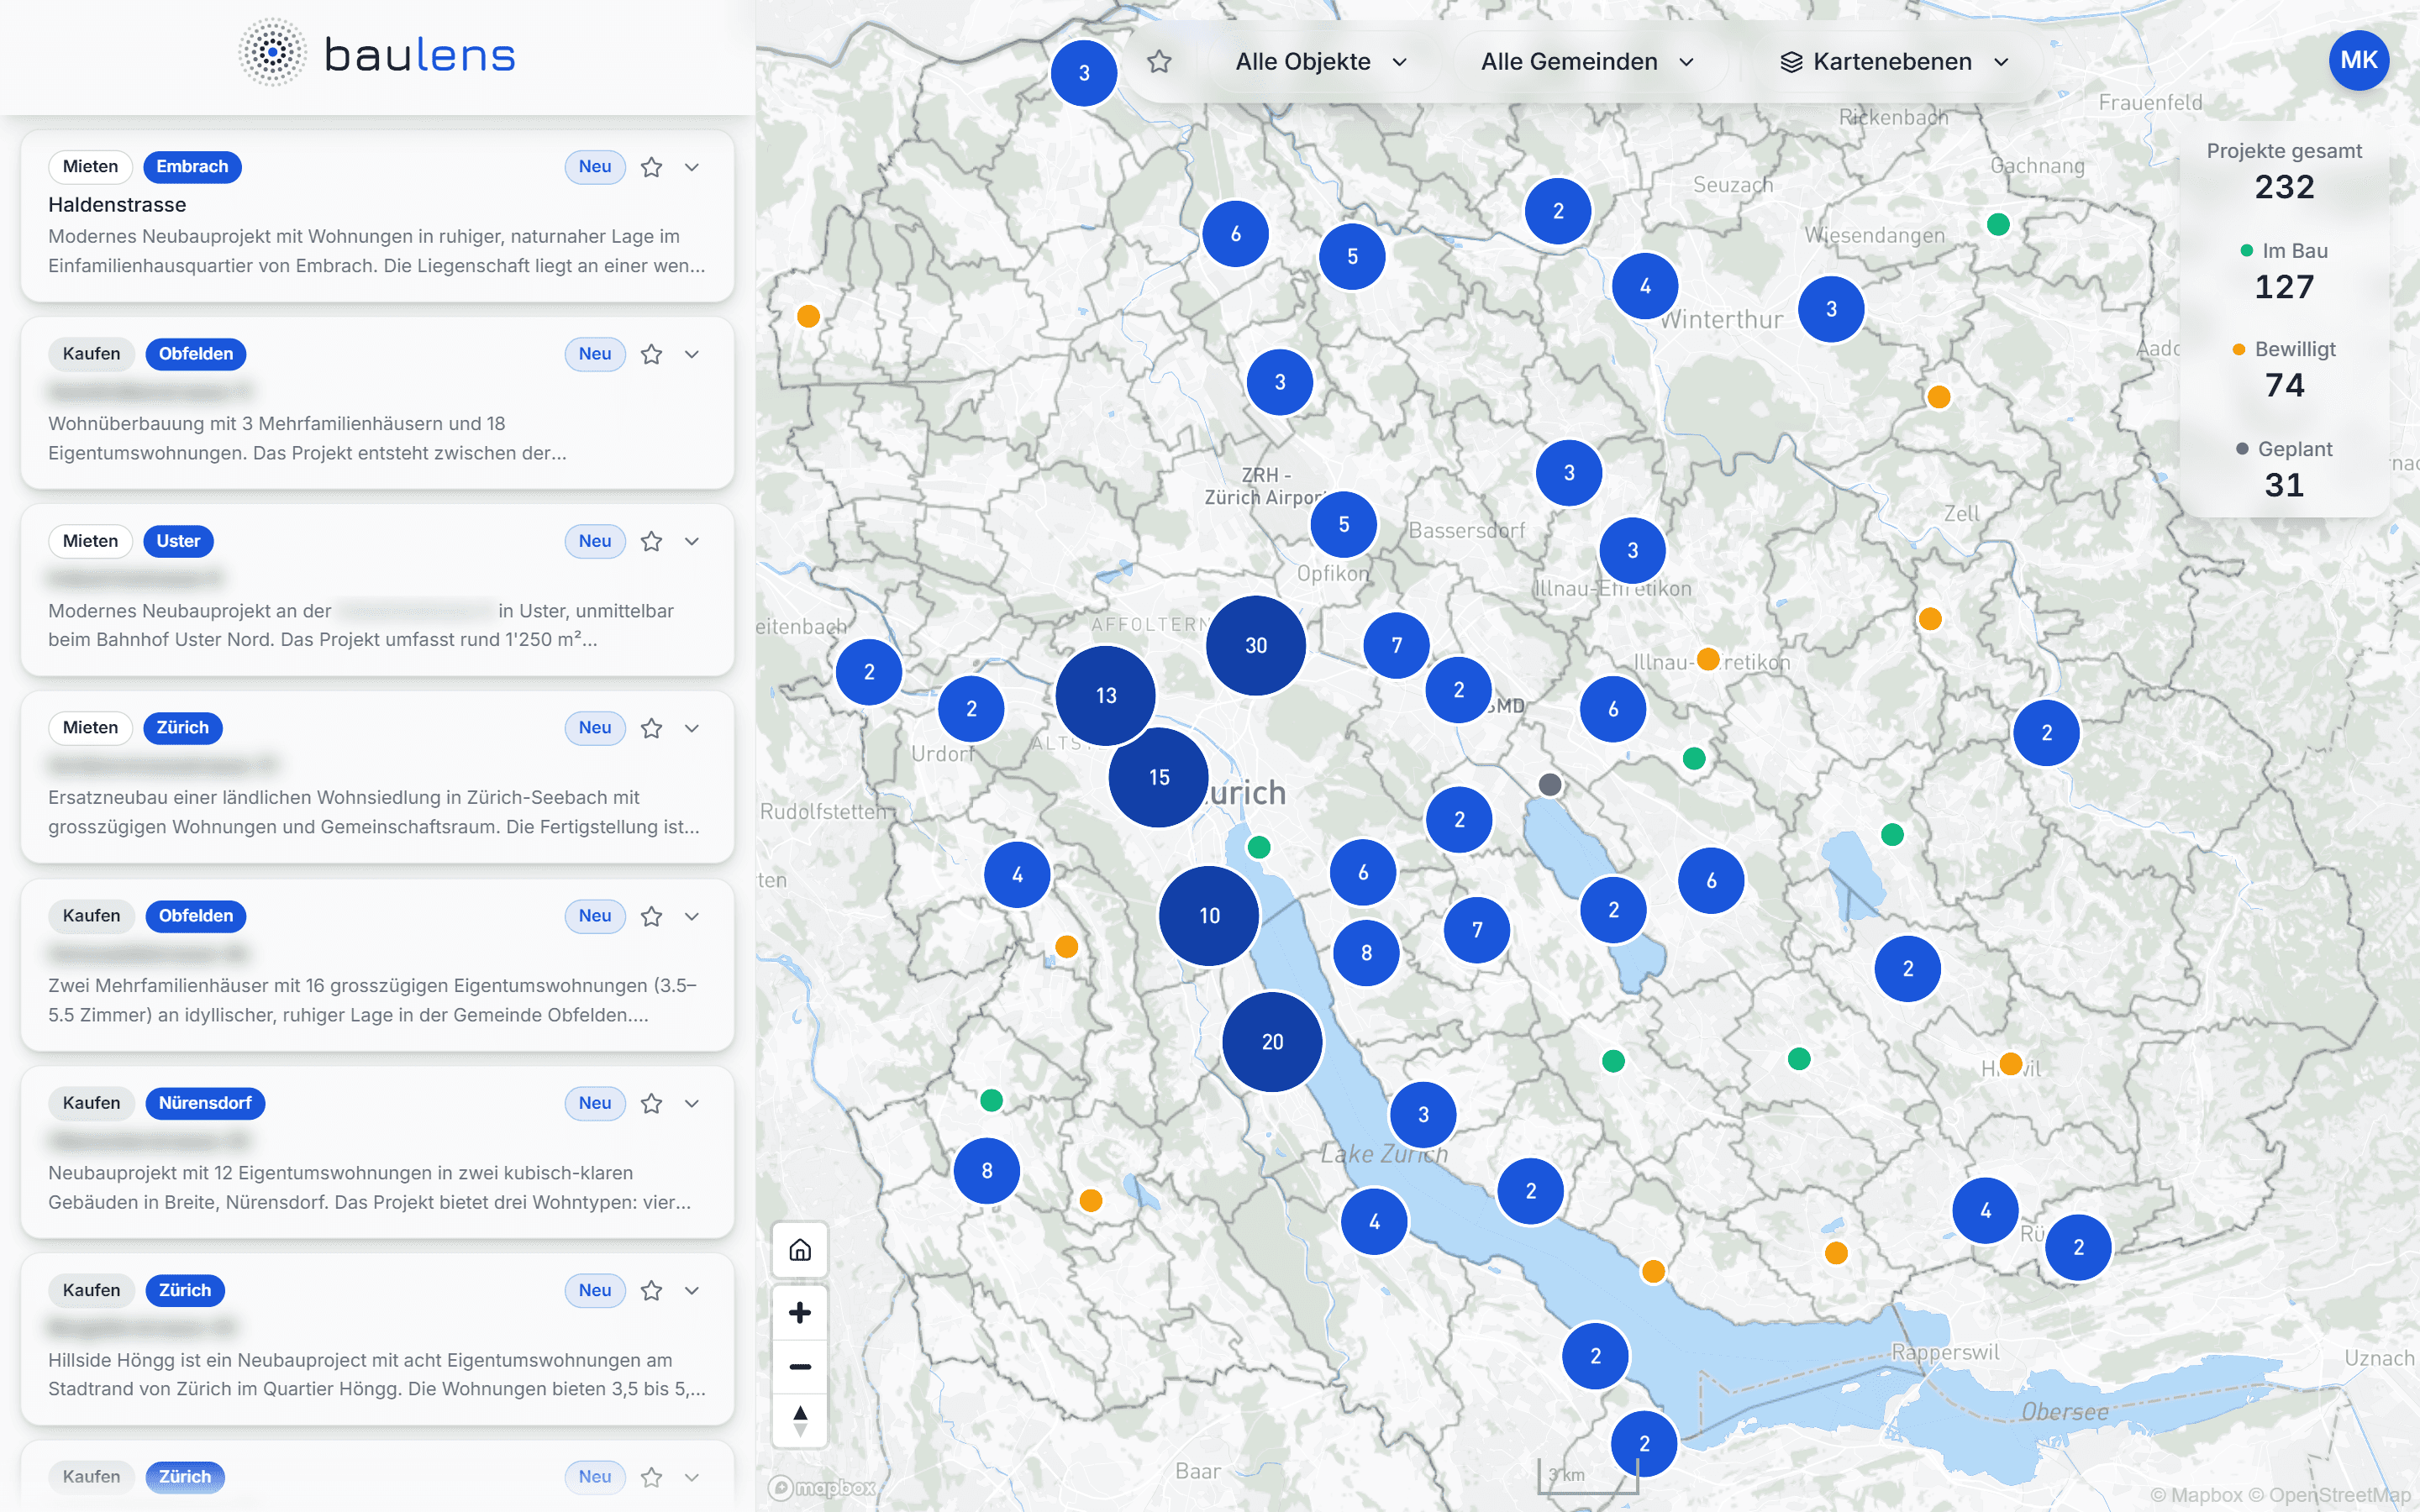Viewport: 2420px width, 1512px height.
Task: Star the Hillside Höngg listing
Action: coord(652,1290)
